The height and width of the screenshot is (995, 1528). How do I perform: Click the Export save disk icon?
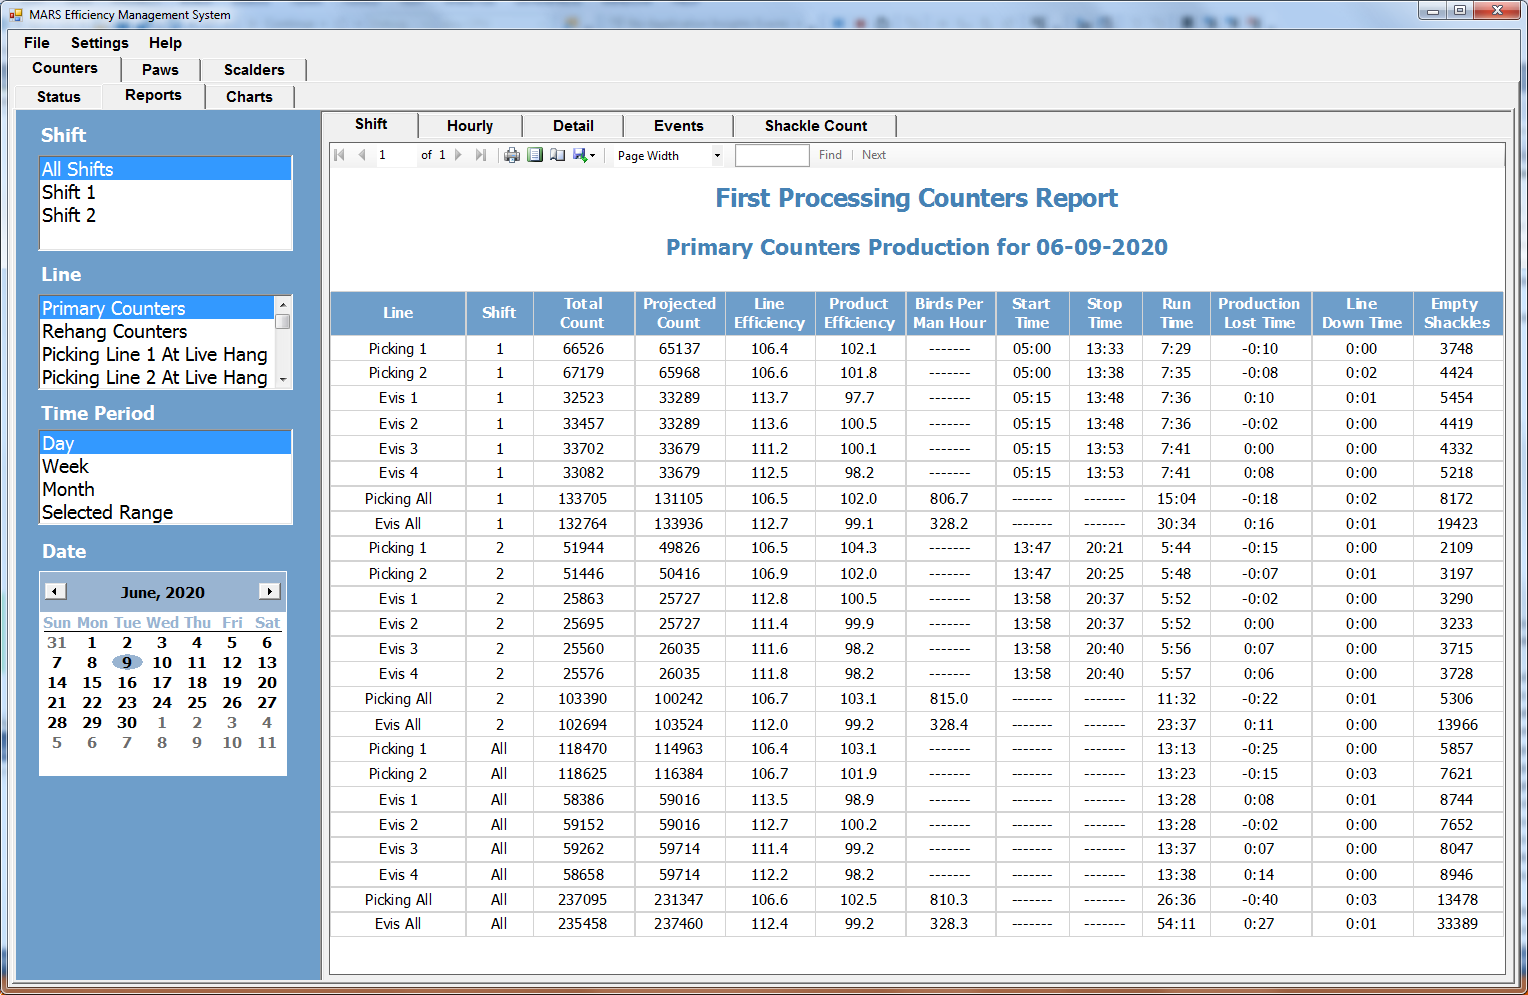coord(580,155)
